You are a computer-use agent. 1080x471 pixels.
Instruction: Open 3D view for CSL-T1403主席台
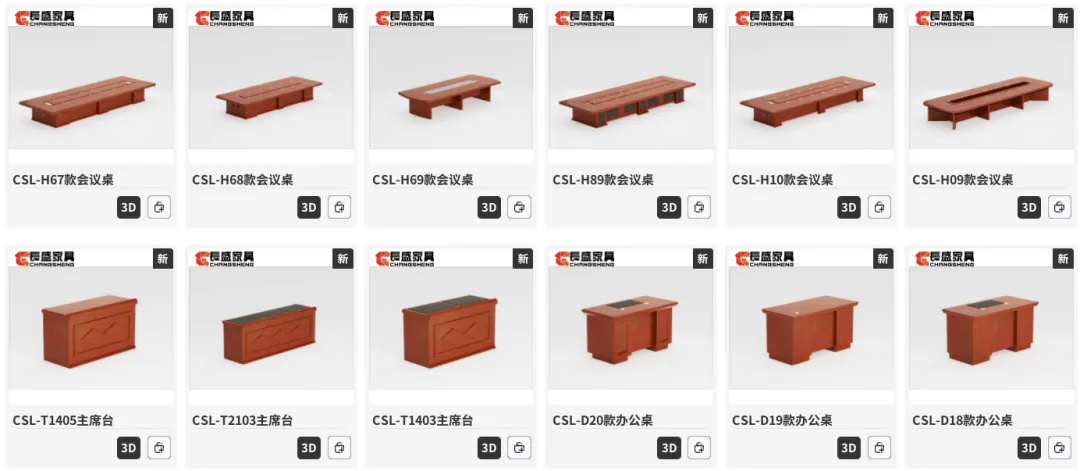[x=489, y=448]
